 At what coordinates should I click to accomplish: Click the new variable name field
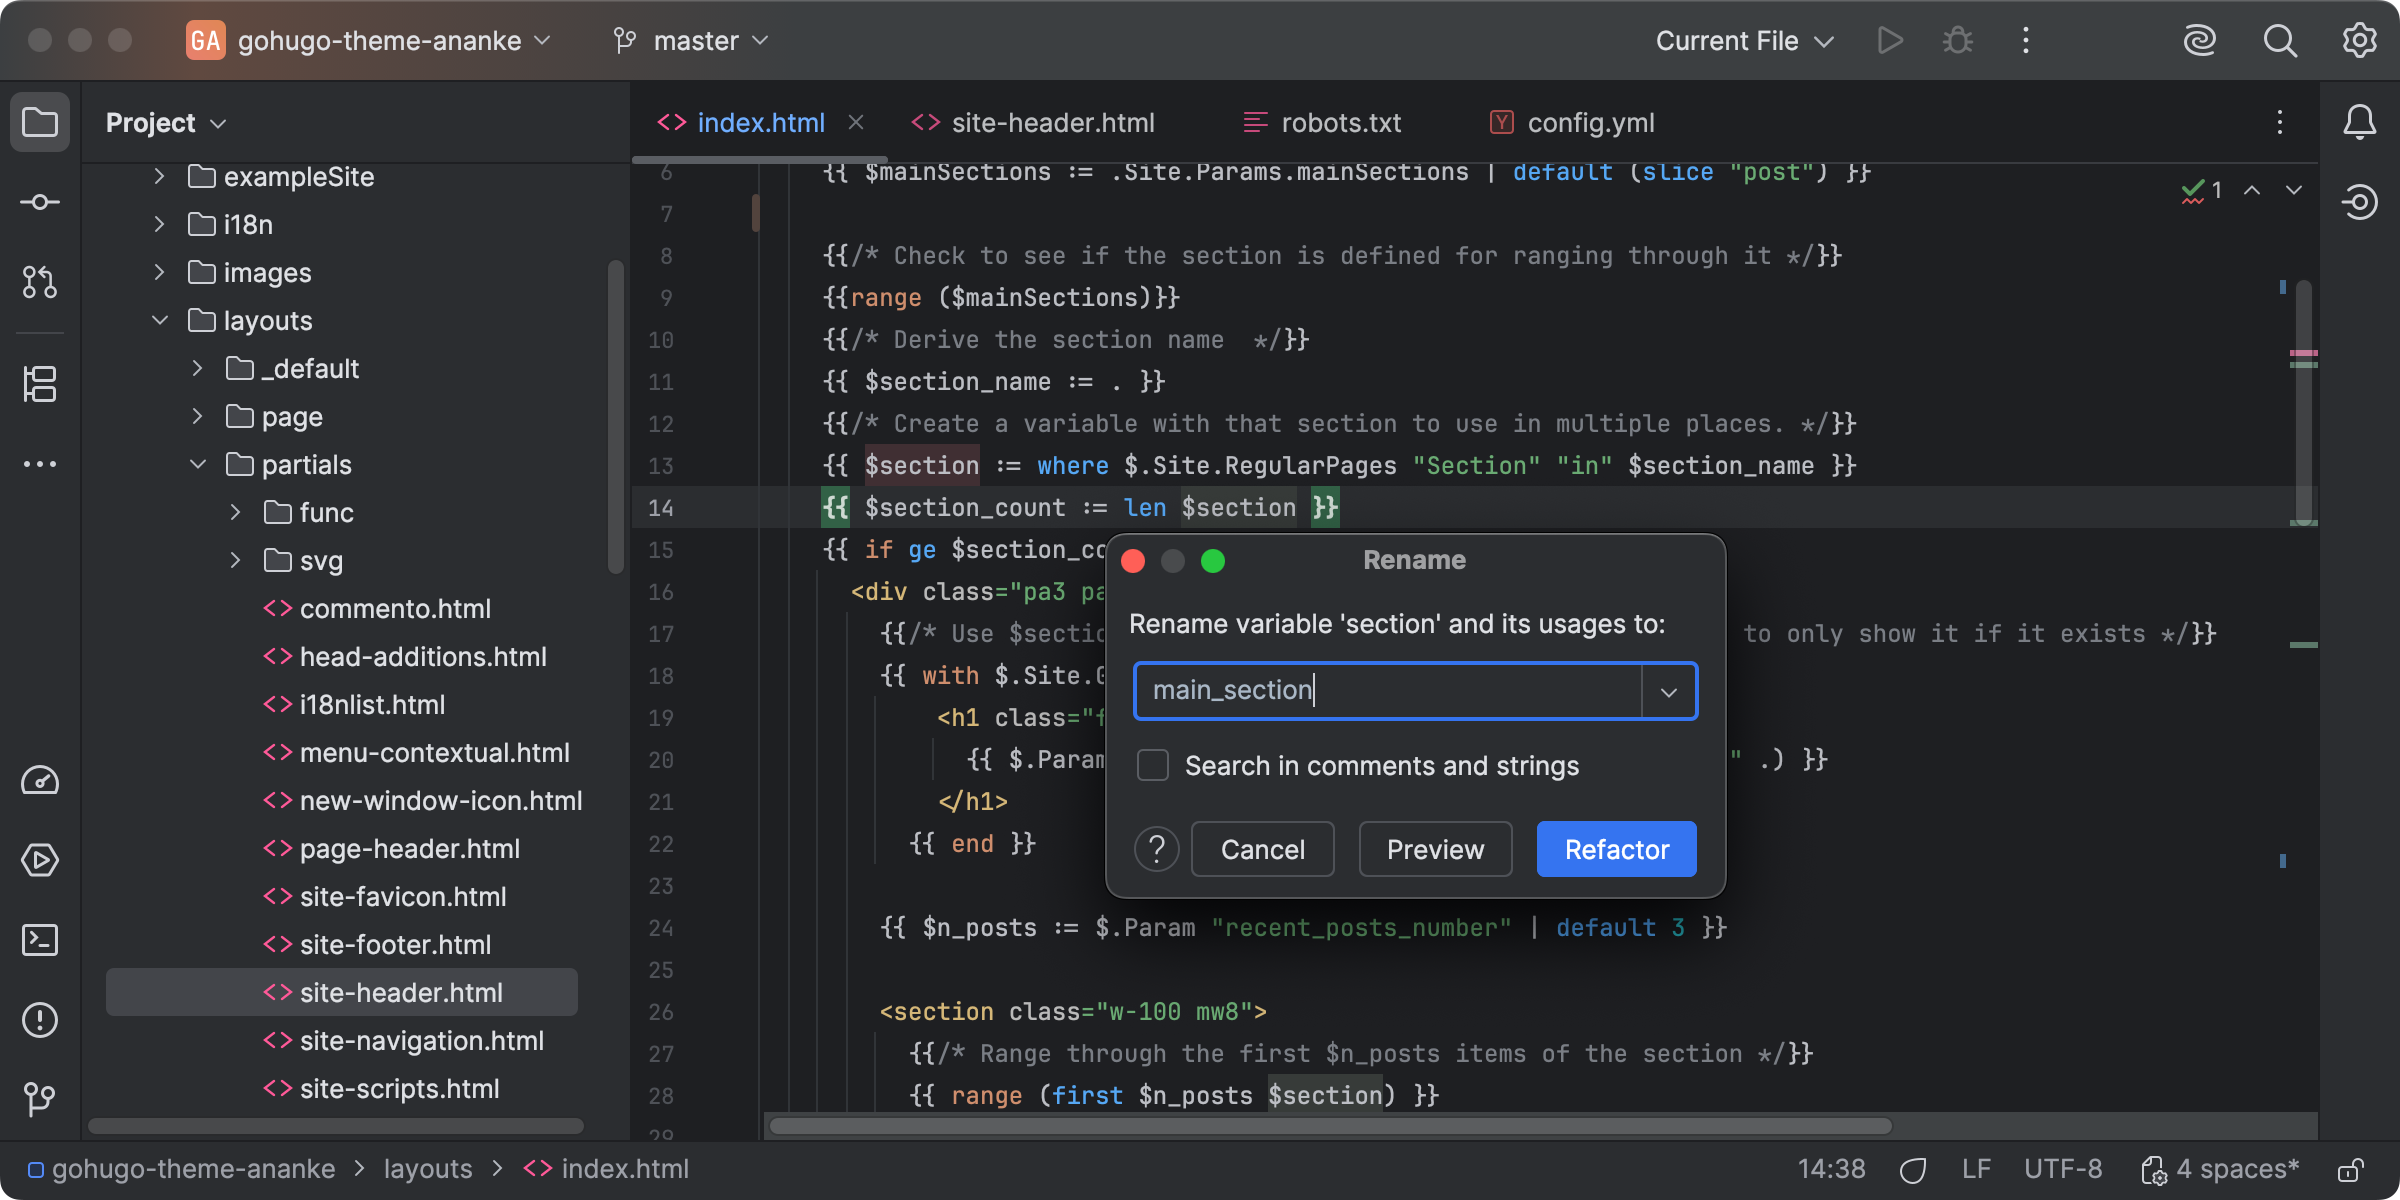pyautogui.click(x=1388, y=691)
